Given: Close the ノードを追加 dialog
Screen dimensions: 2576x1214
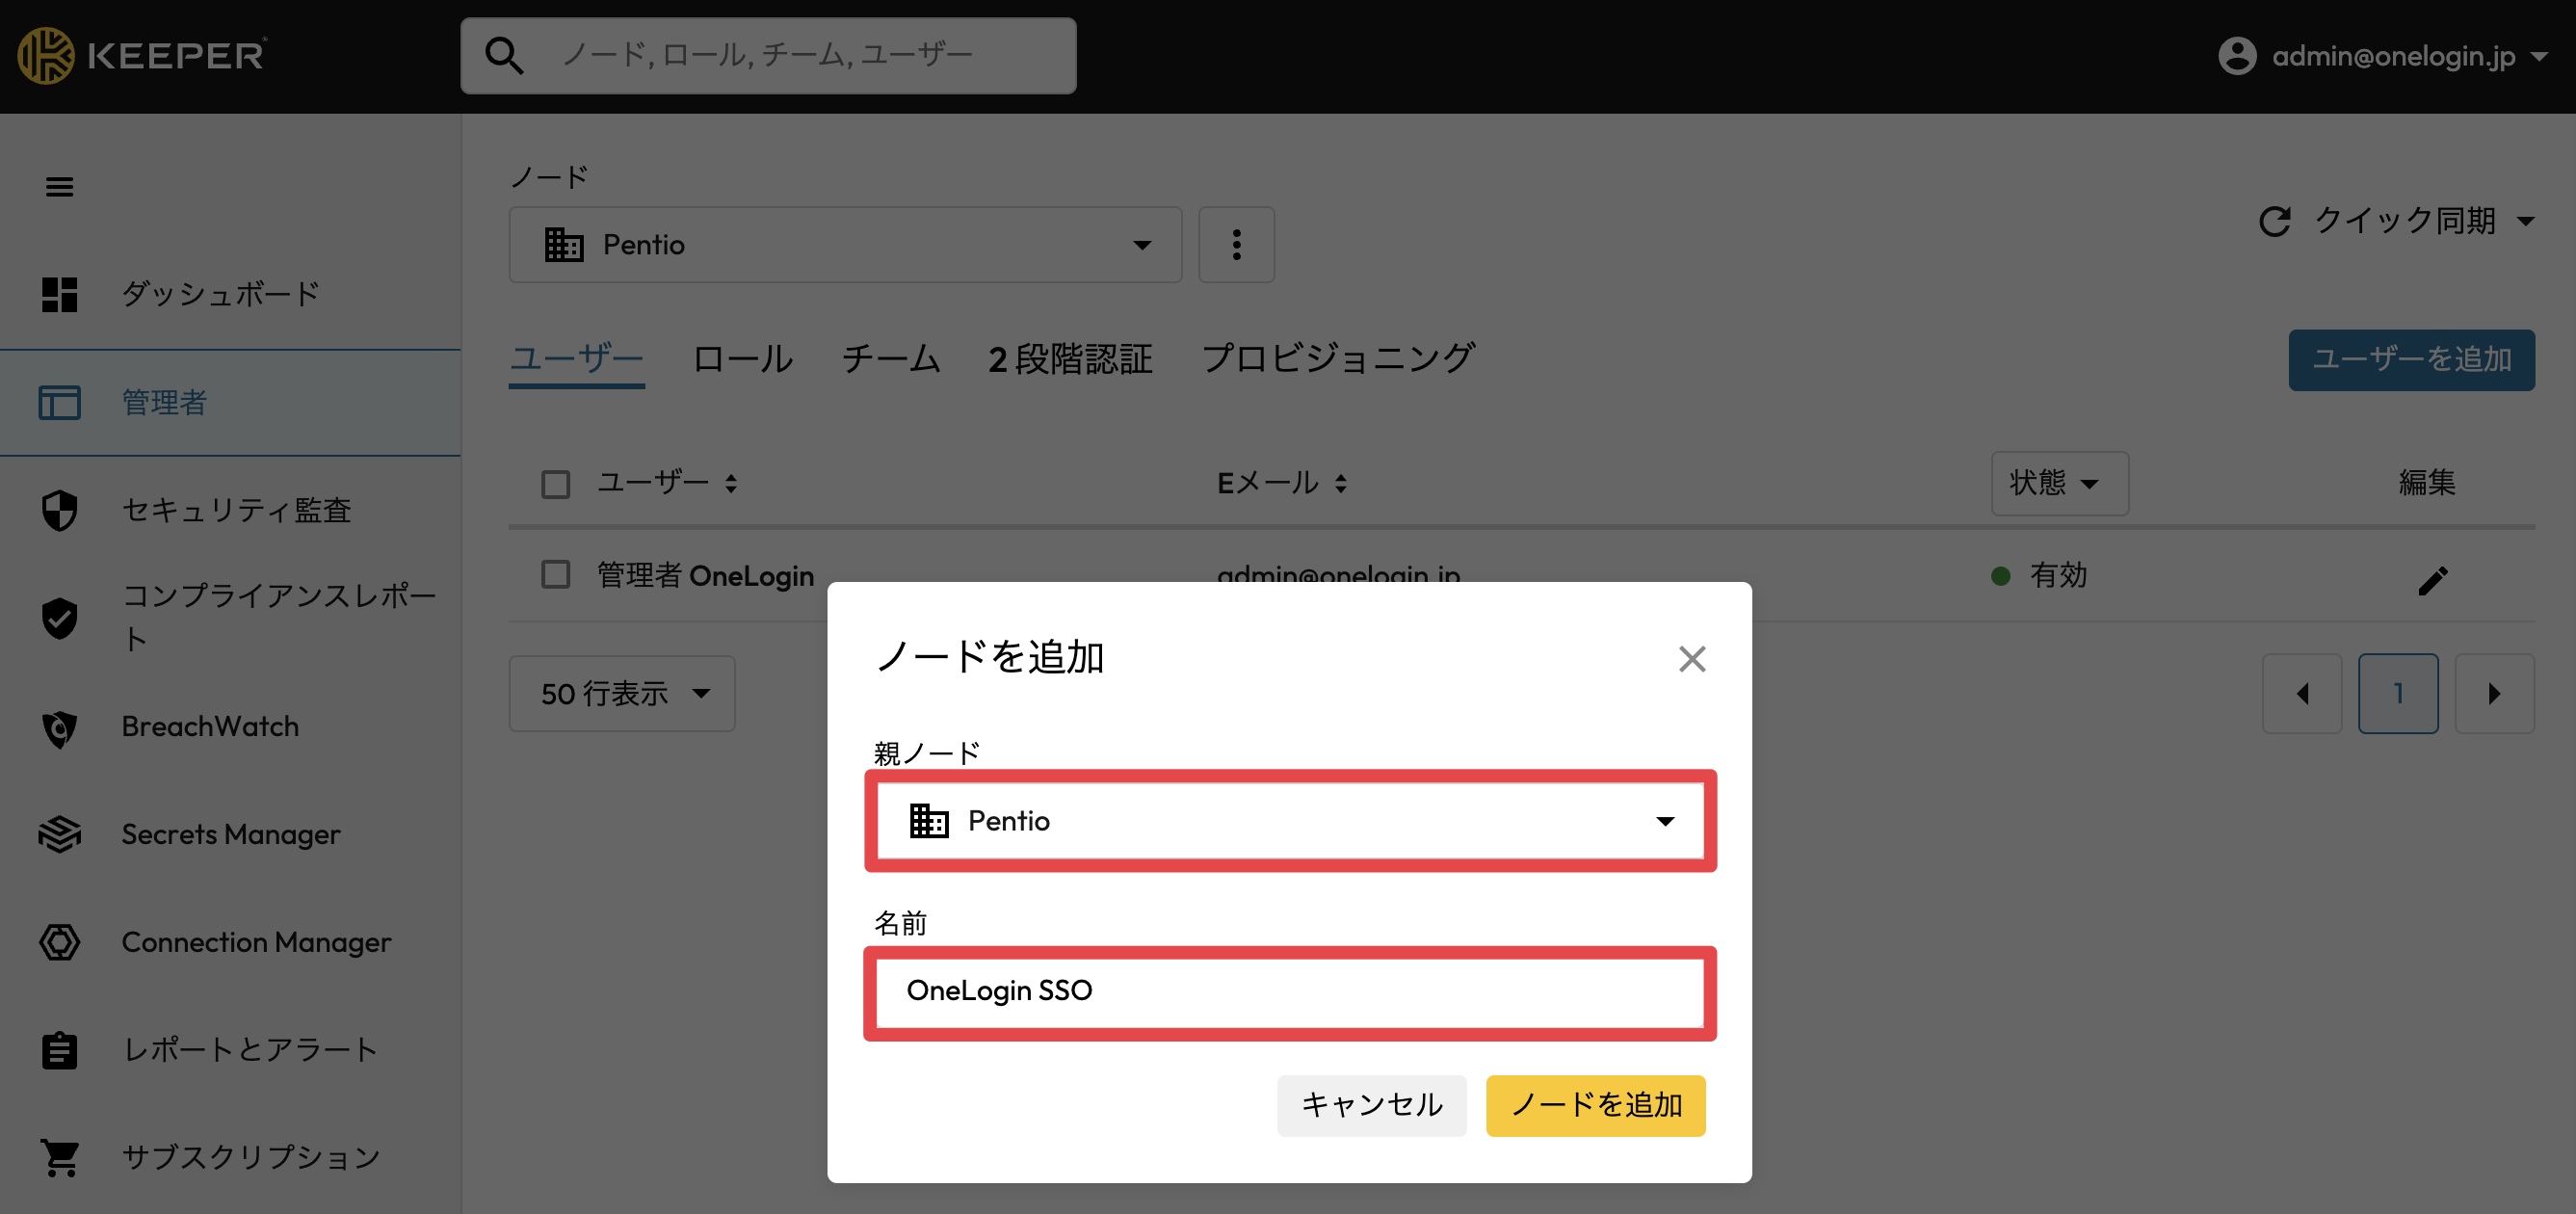Looking at the screenshot, I should pyautogui.click(x=1692, y=659).
